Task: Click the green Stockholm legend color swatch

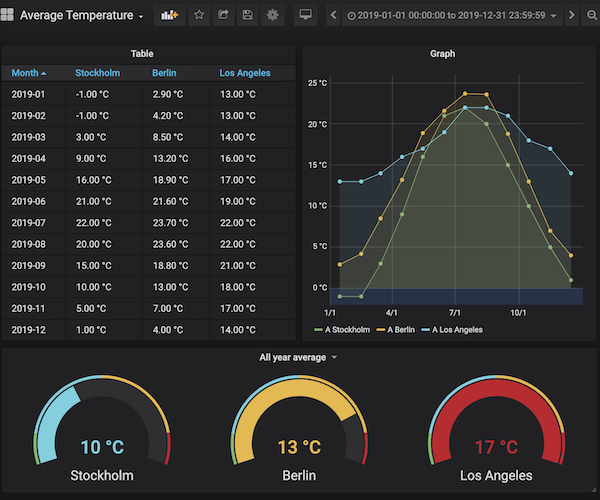Action: pyautogui.click(x=318, y=330)
